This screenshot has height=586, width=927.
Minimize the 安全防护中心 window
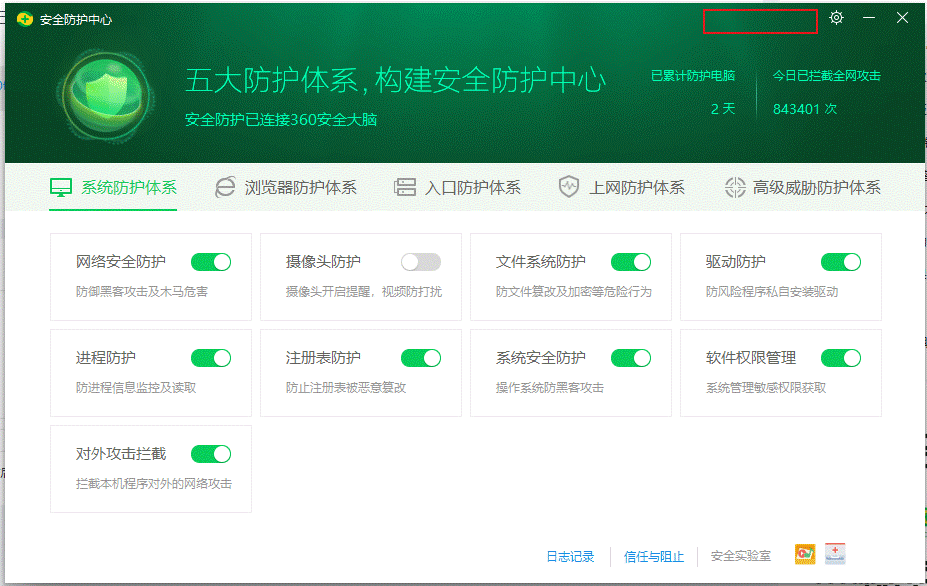click(869, 18)
